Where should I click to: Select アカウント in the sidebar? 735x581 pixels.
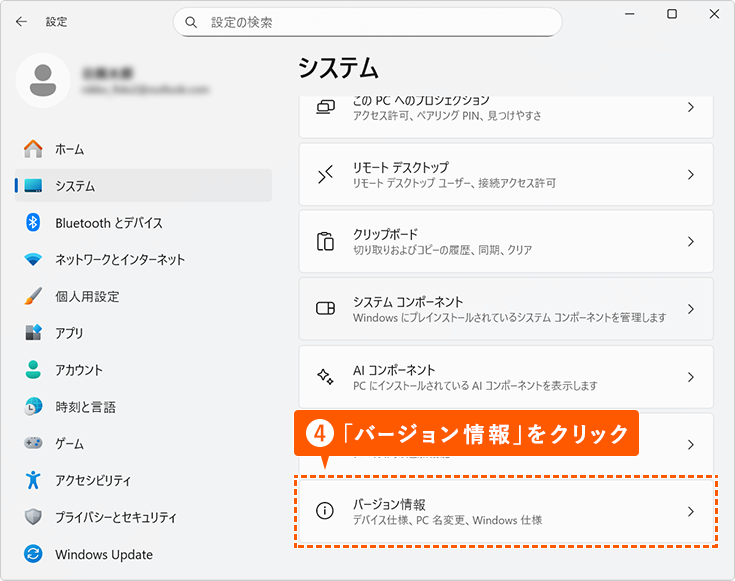[x=78, y=370]
